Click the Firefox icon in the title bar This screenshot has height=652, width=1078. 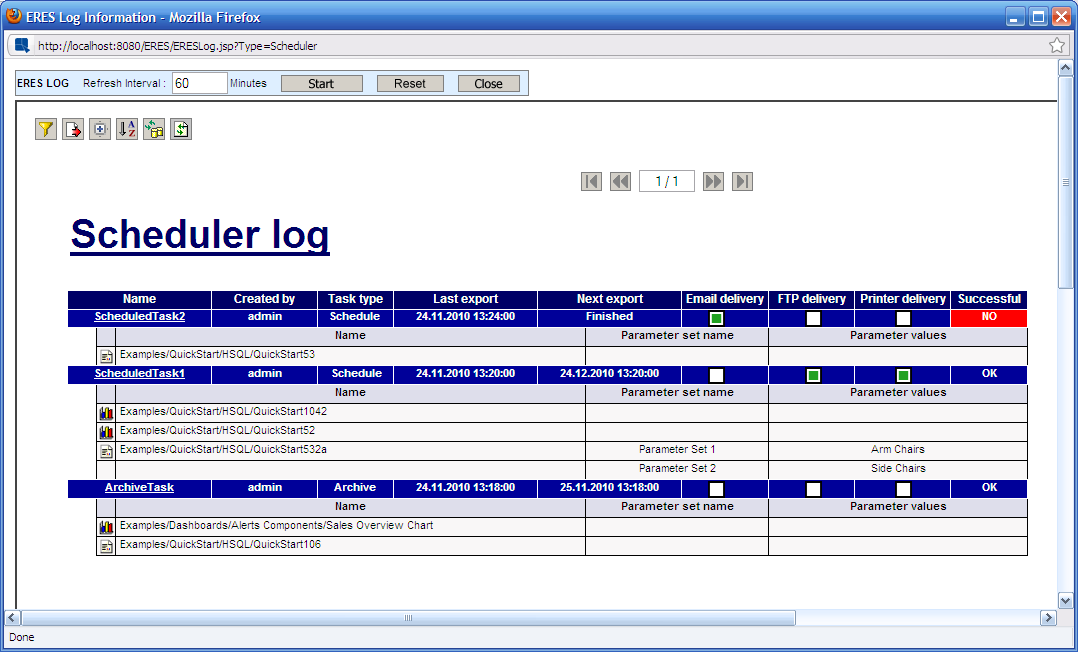click(x=14, y=17)
